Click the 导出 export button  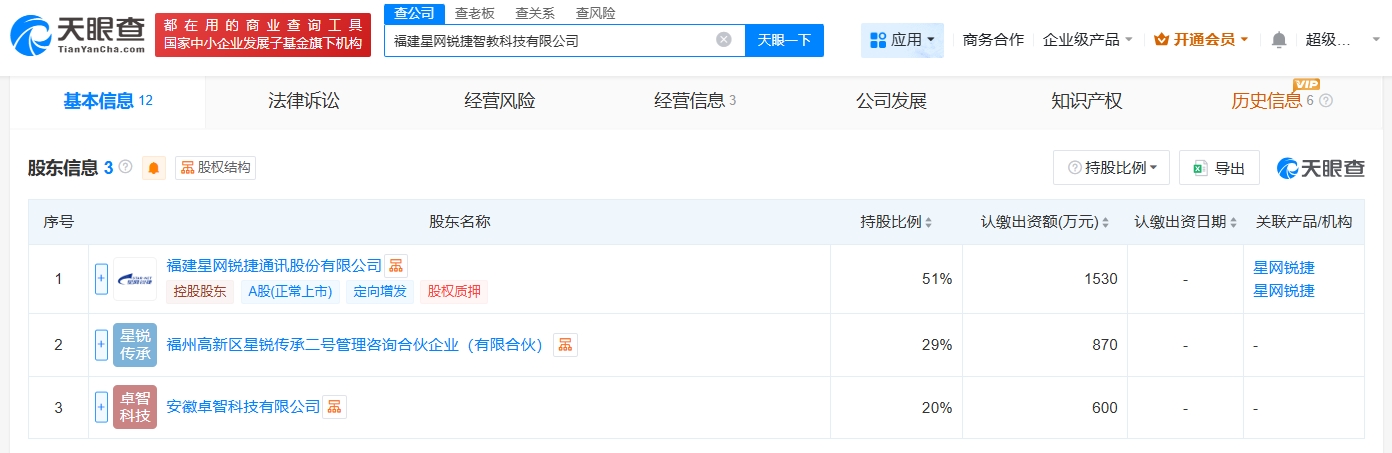coord(1219,168)
